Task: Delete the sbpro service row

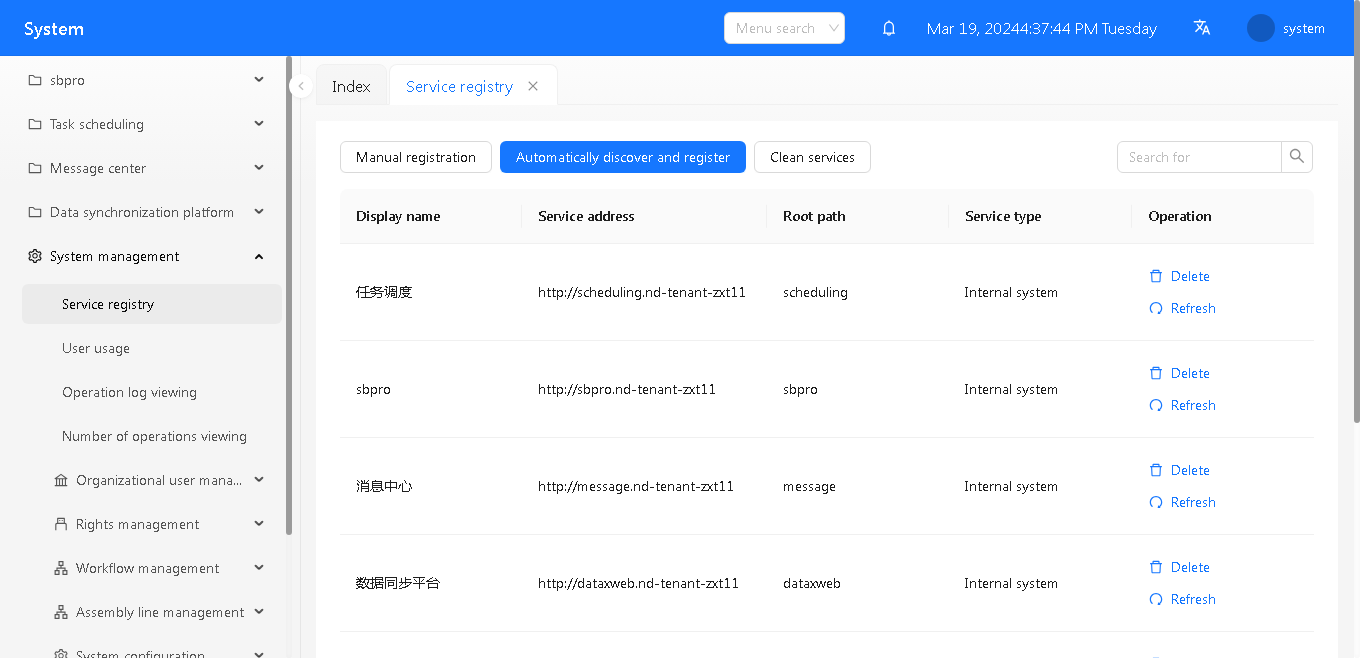Action: (1180, 373)
